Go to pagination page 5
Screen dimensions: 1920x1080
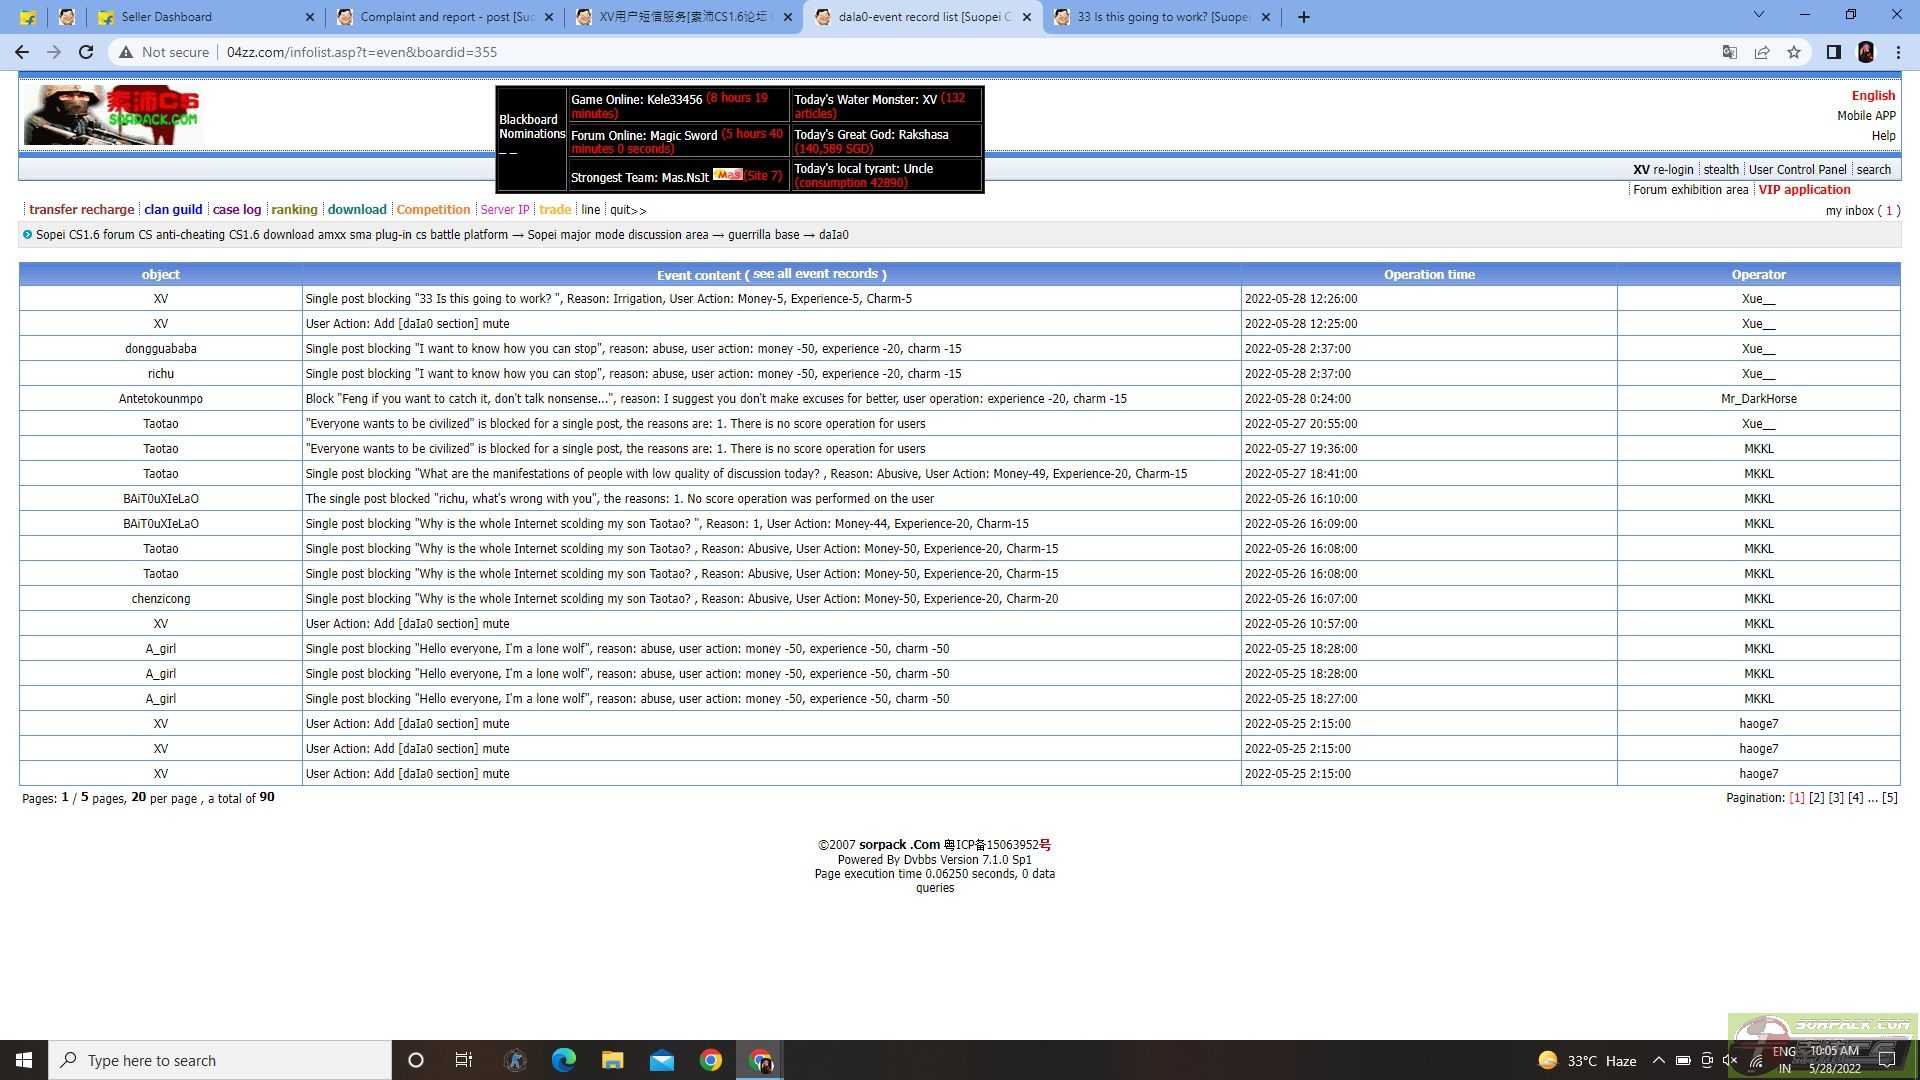(x=1890, y=798)
